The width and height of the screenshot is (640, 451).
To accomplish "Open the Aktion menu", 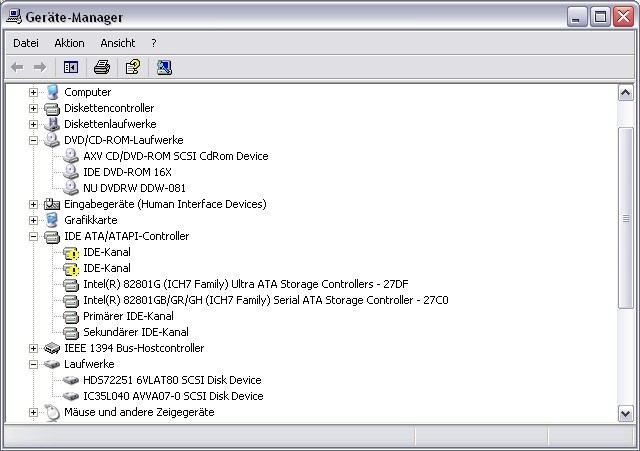I will tap(69, 43).
